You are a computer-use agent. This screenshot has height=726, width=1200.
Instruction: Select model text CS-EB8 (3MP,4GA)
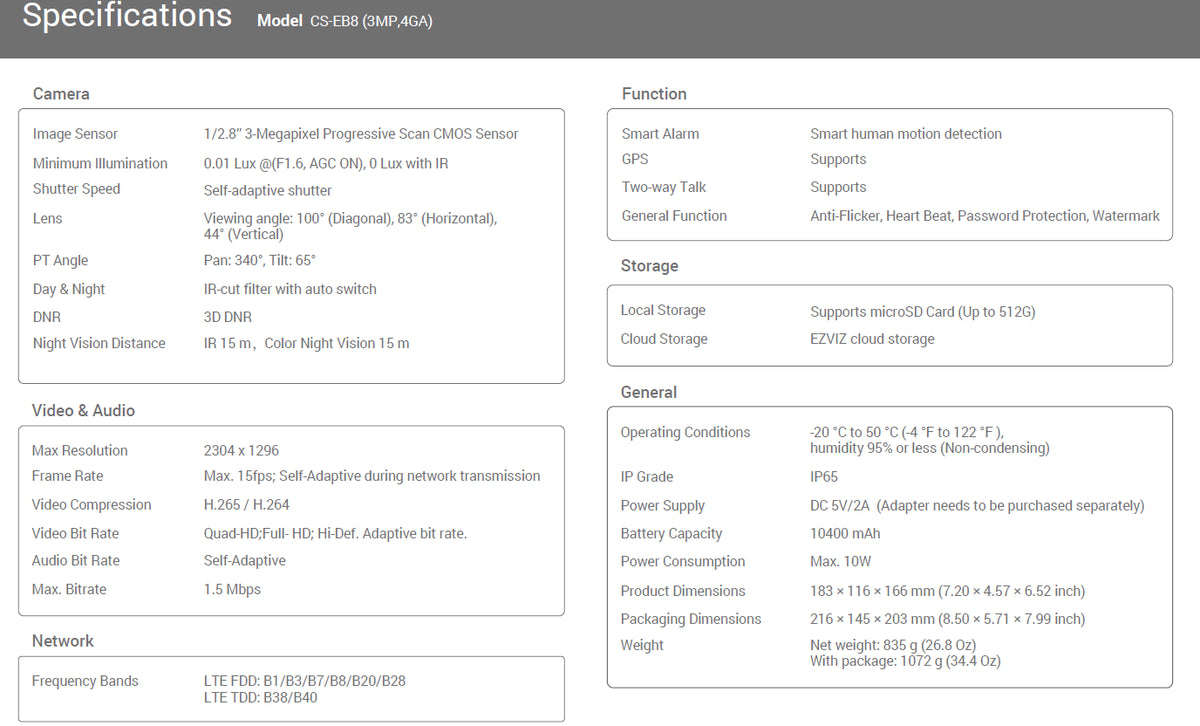[x=371, y=21]
